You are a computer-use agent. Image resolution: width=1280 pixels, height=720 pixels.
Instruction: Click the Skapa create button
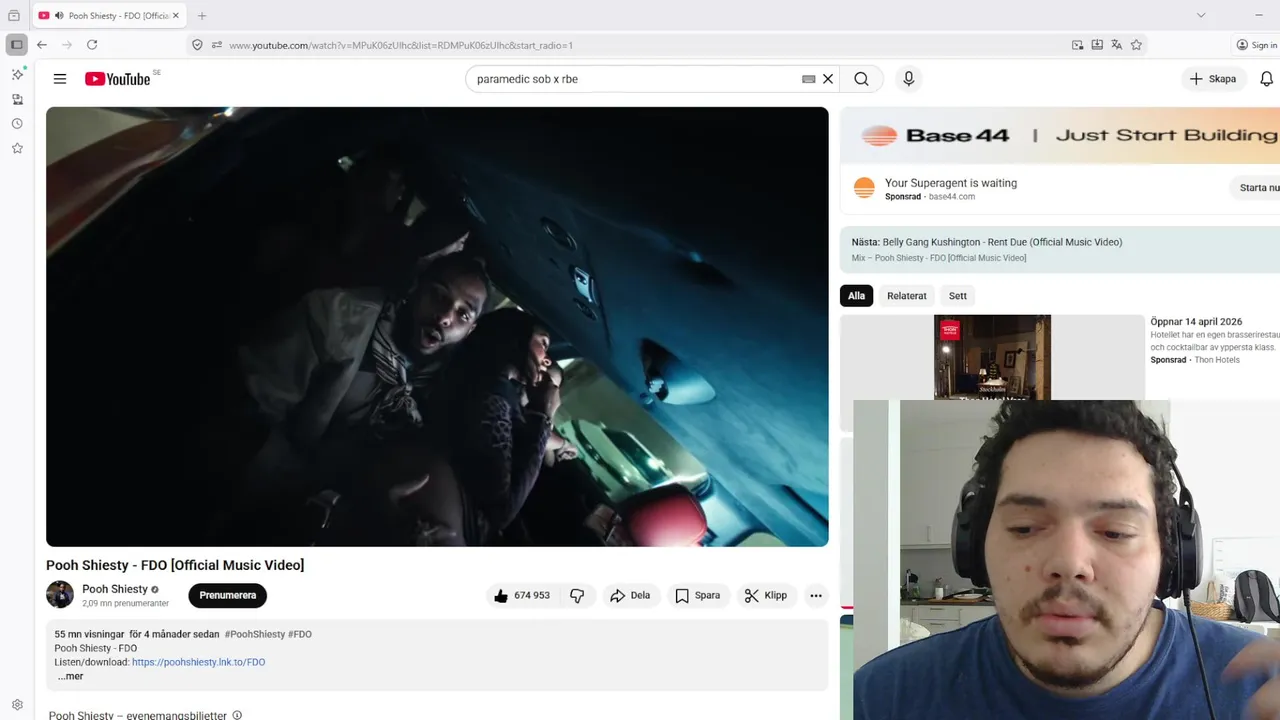point(1213,79)
